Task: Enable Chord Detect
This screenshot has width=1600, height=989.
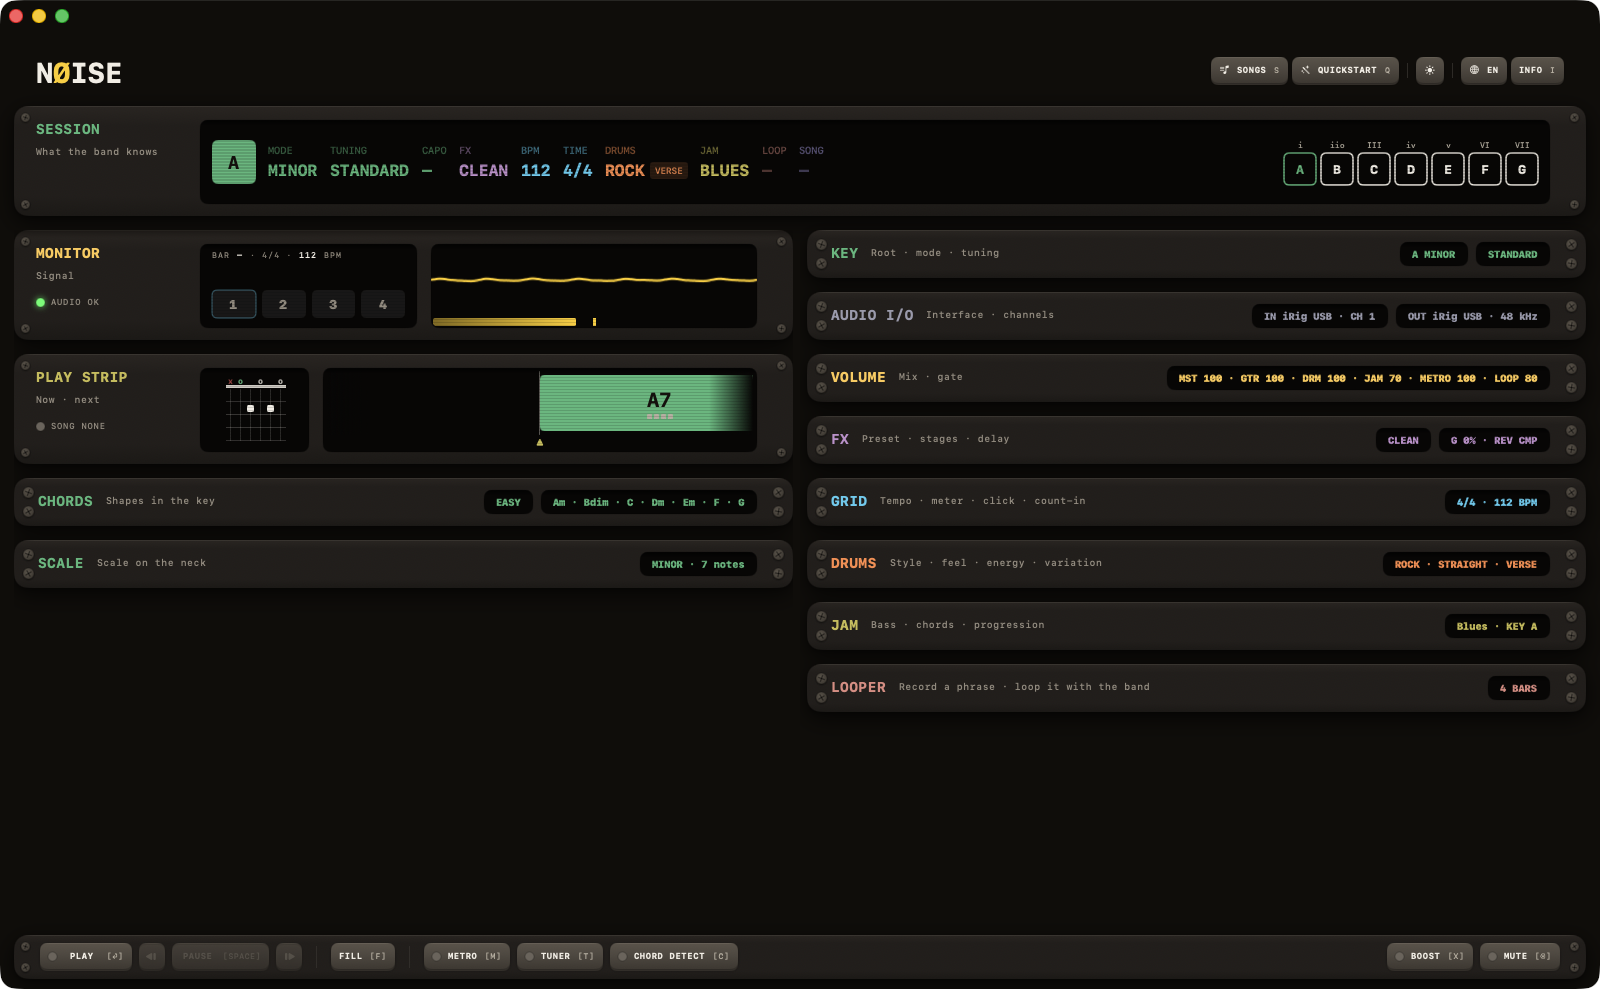Action: (674, 956)
